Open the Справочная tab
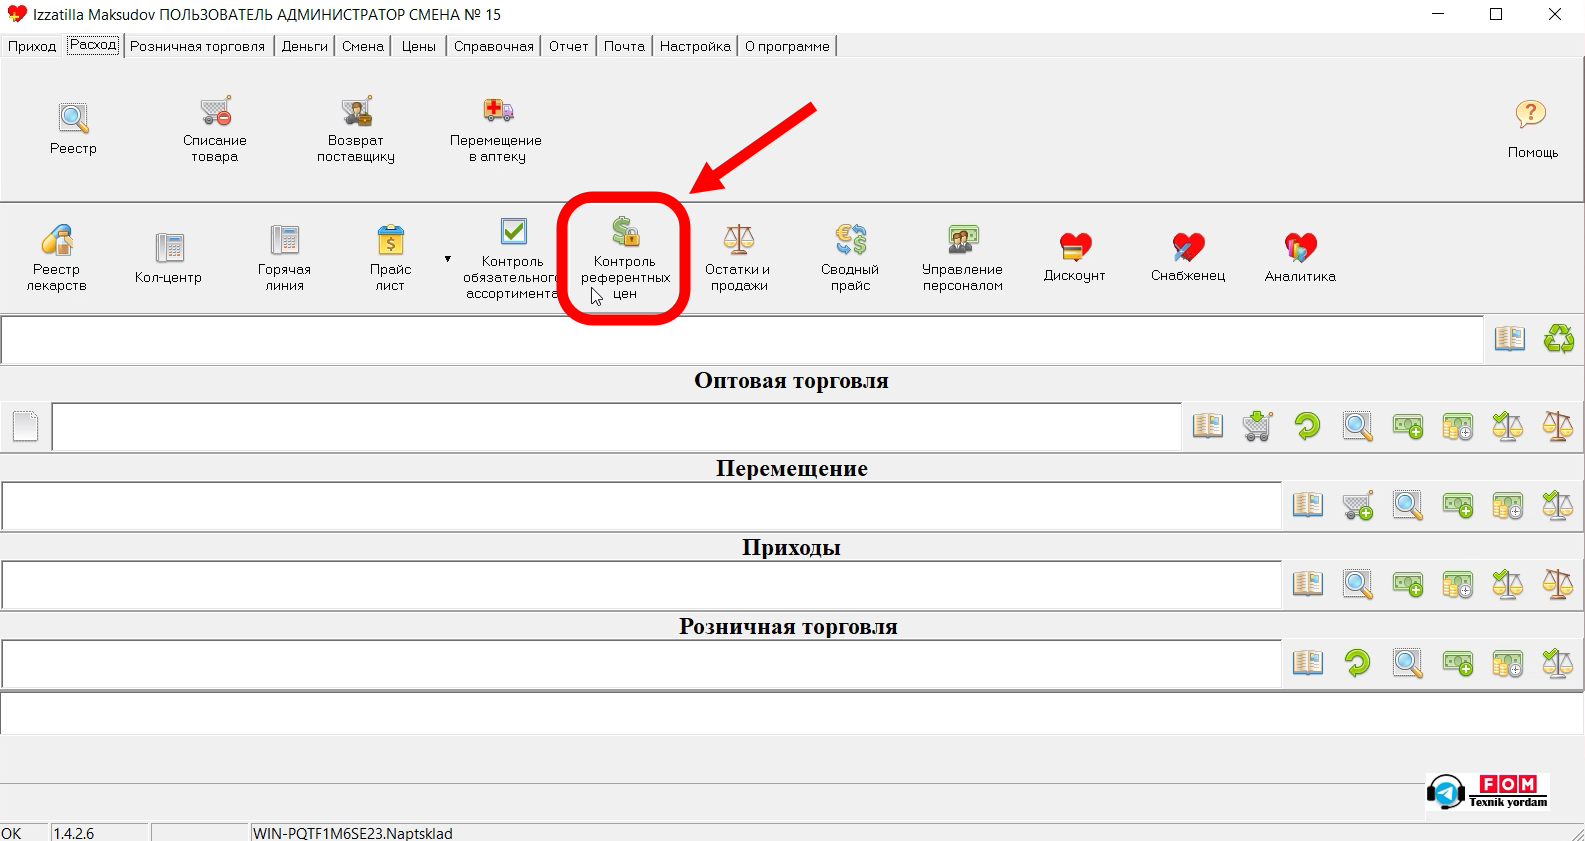Screen dimensions: 1585x841 [x=494, y=46]
